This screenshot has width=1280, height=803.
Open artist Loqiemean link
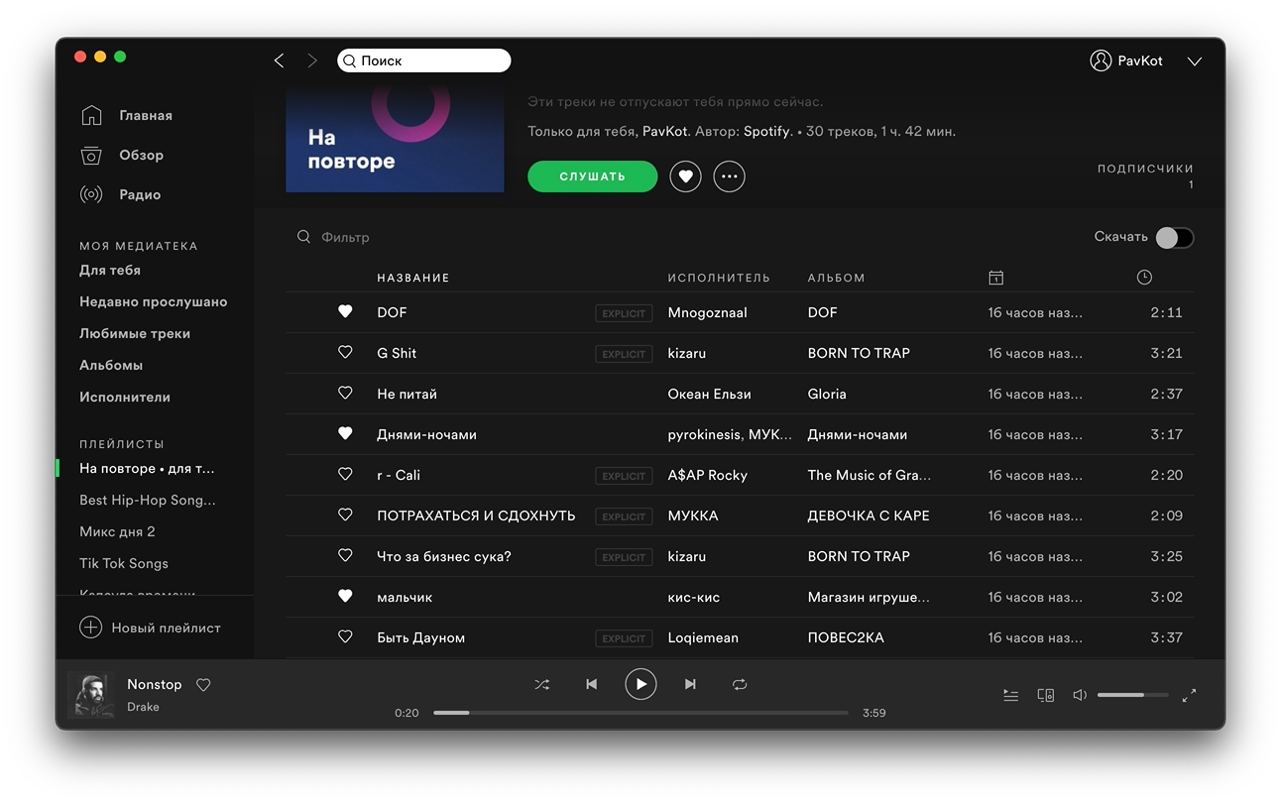click(703, 637)
